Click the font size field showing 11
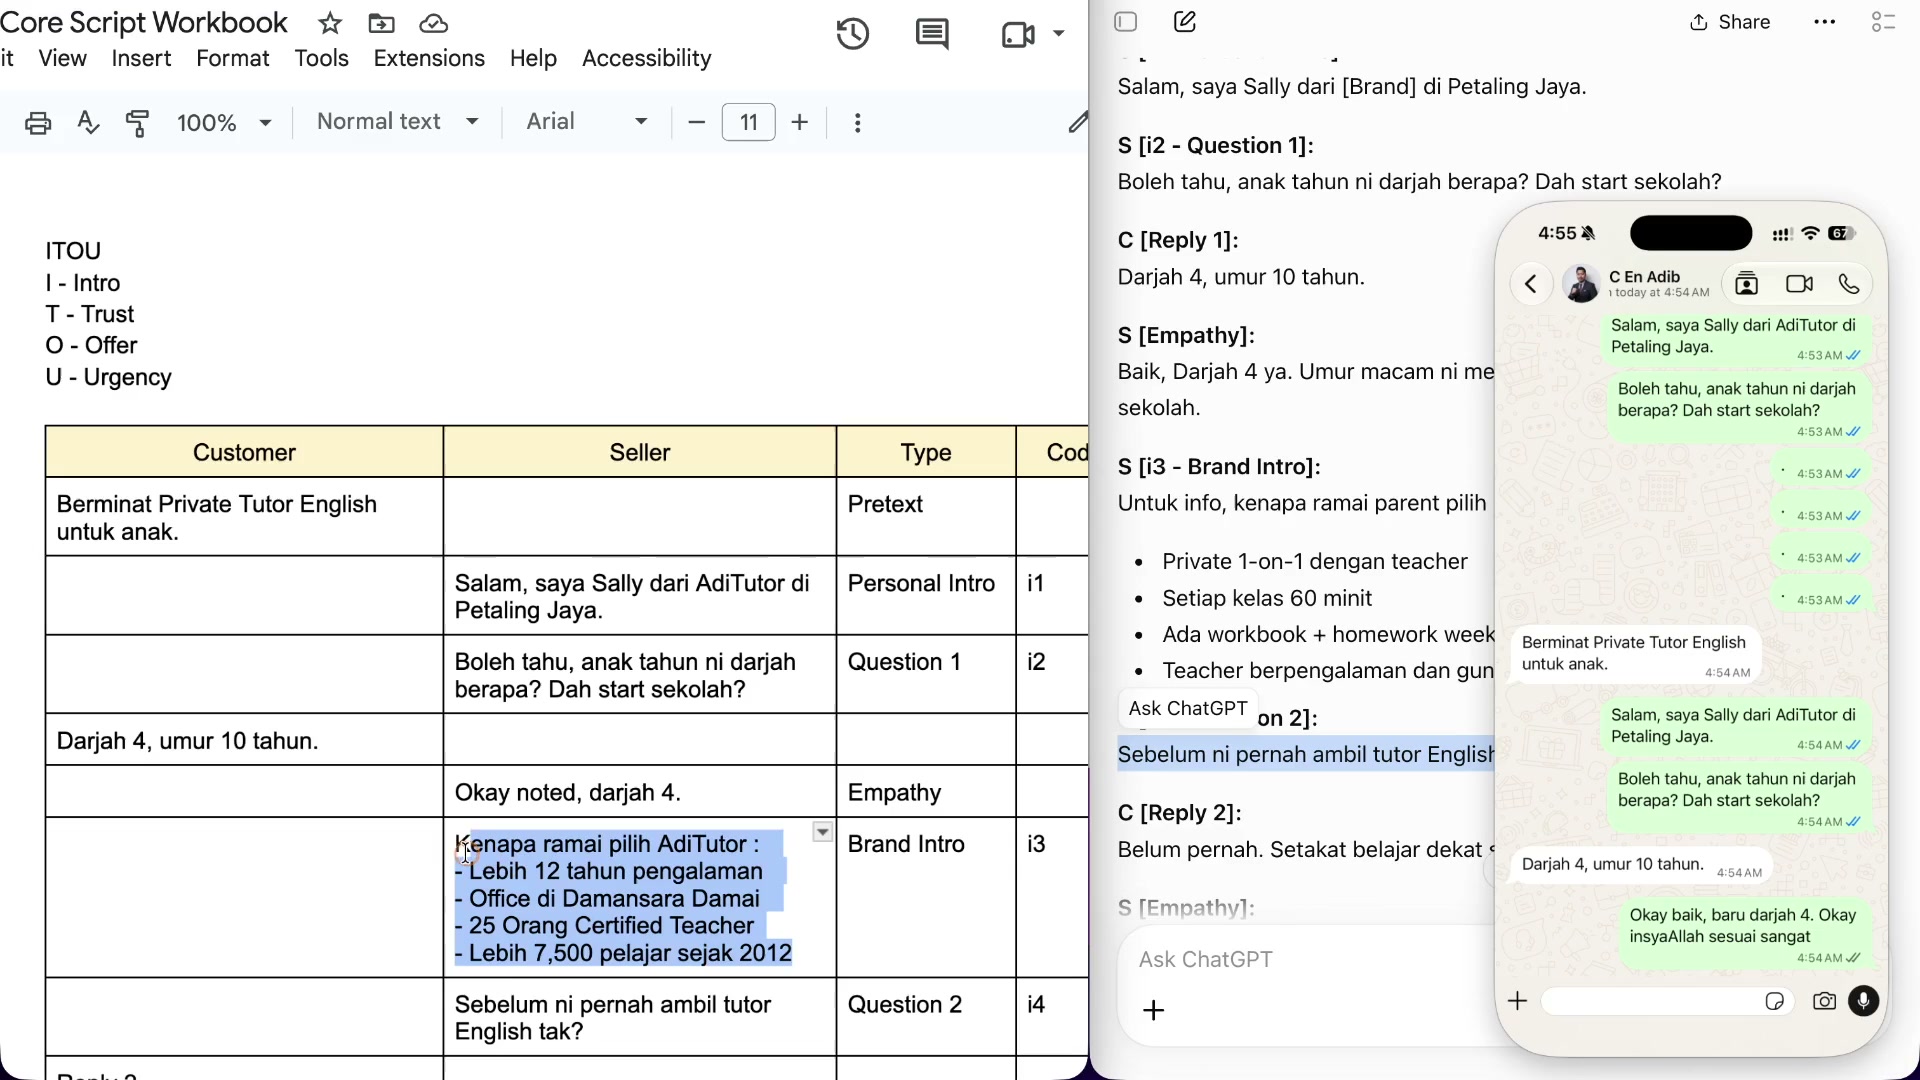The height and width of the screenshot is (1080, 1920). point(748,122)
